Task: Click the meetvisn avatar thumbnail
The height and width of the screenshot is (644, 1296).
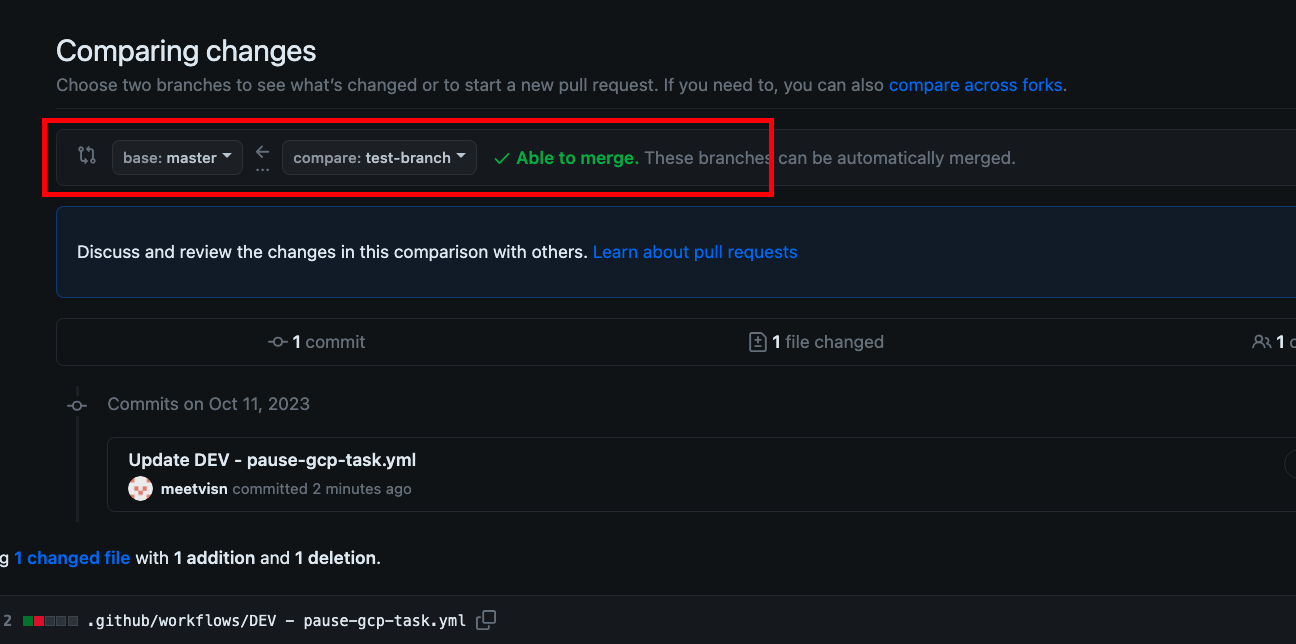Action: tap(140, 489)
